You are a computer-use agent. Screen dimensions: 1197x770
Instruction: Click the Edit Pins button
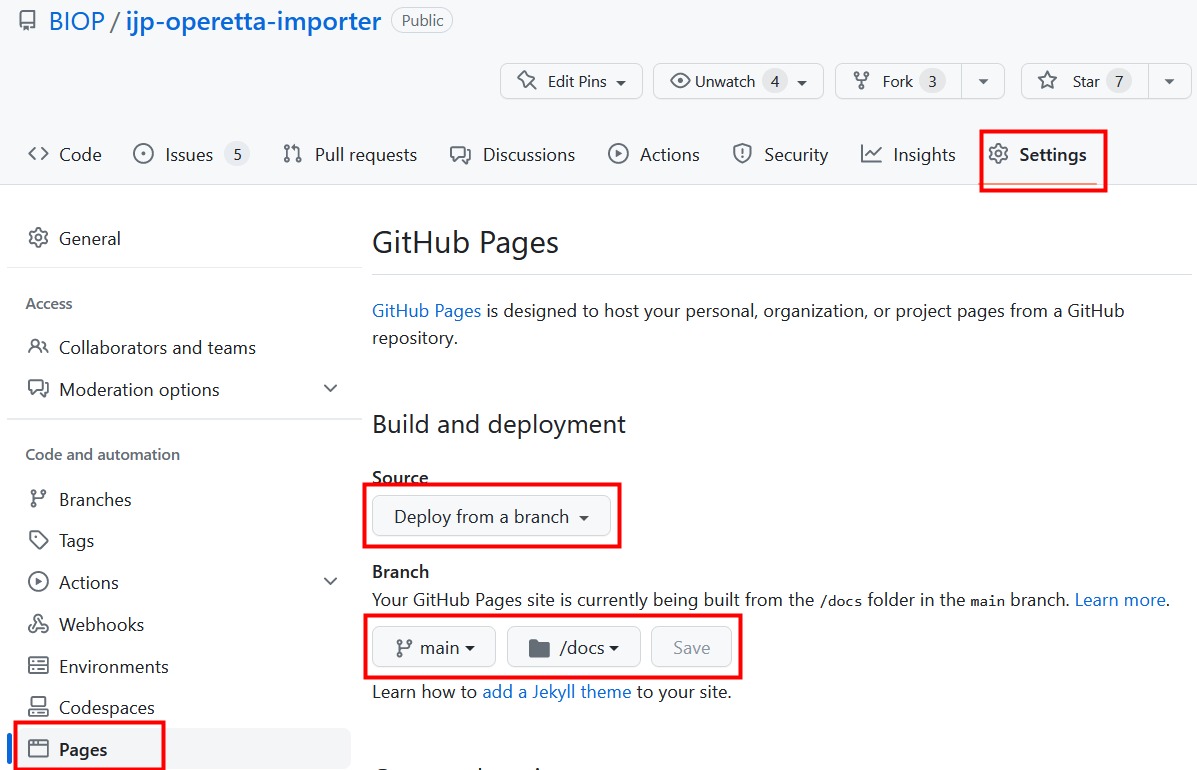tap(571, 81)
